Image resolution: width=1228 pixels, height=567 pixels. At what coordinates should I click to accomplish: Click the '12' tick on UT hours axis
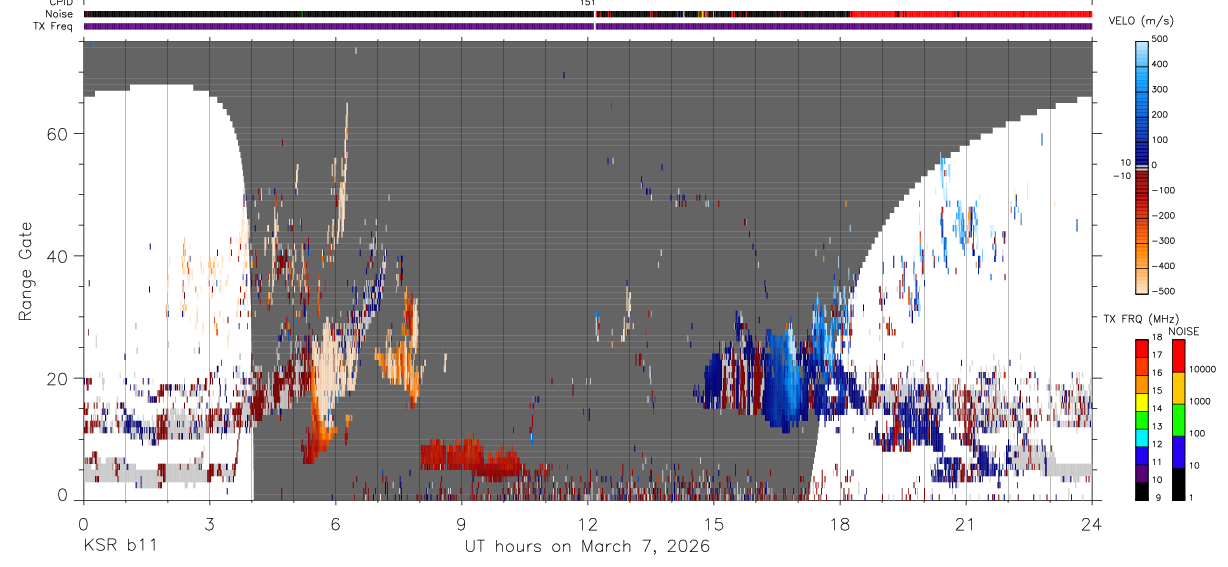(x=587, y=523)
